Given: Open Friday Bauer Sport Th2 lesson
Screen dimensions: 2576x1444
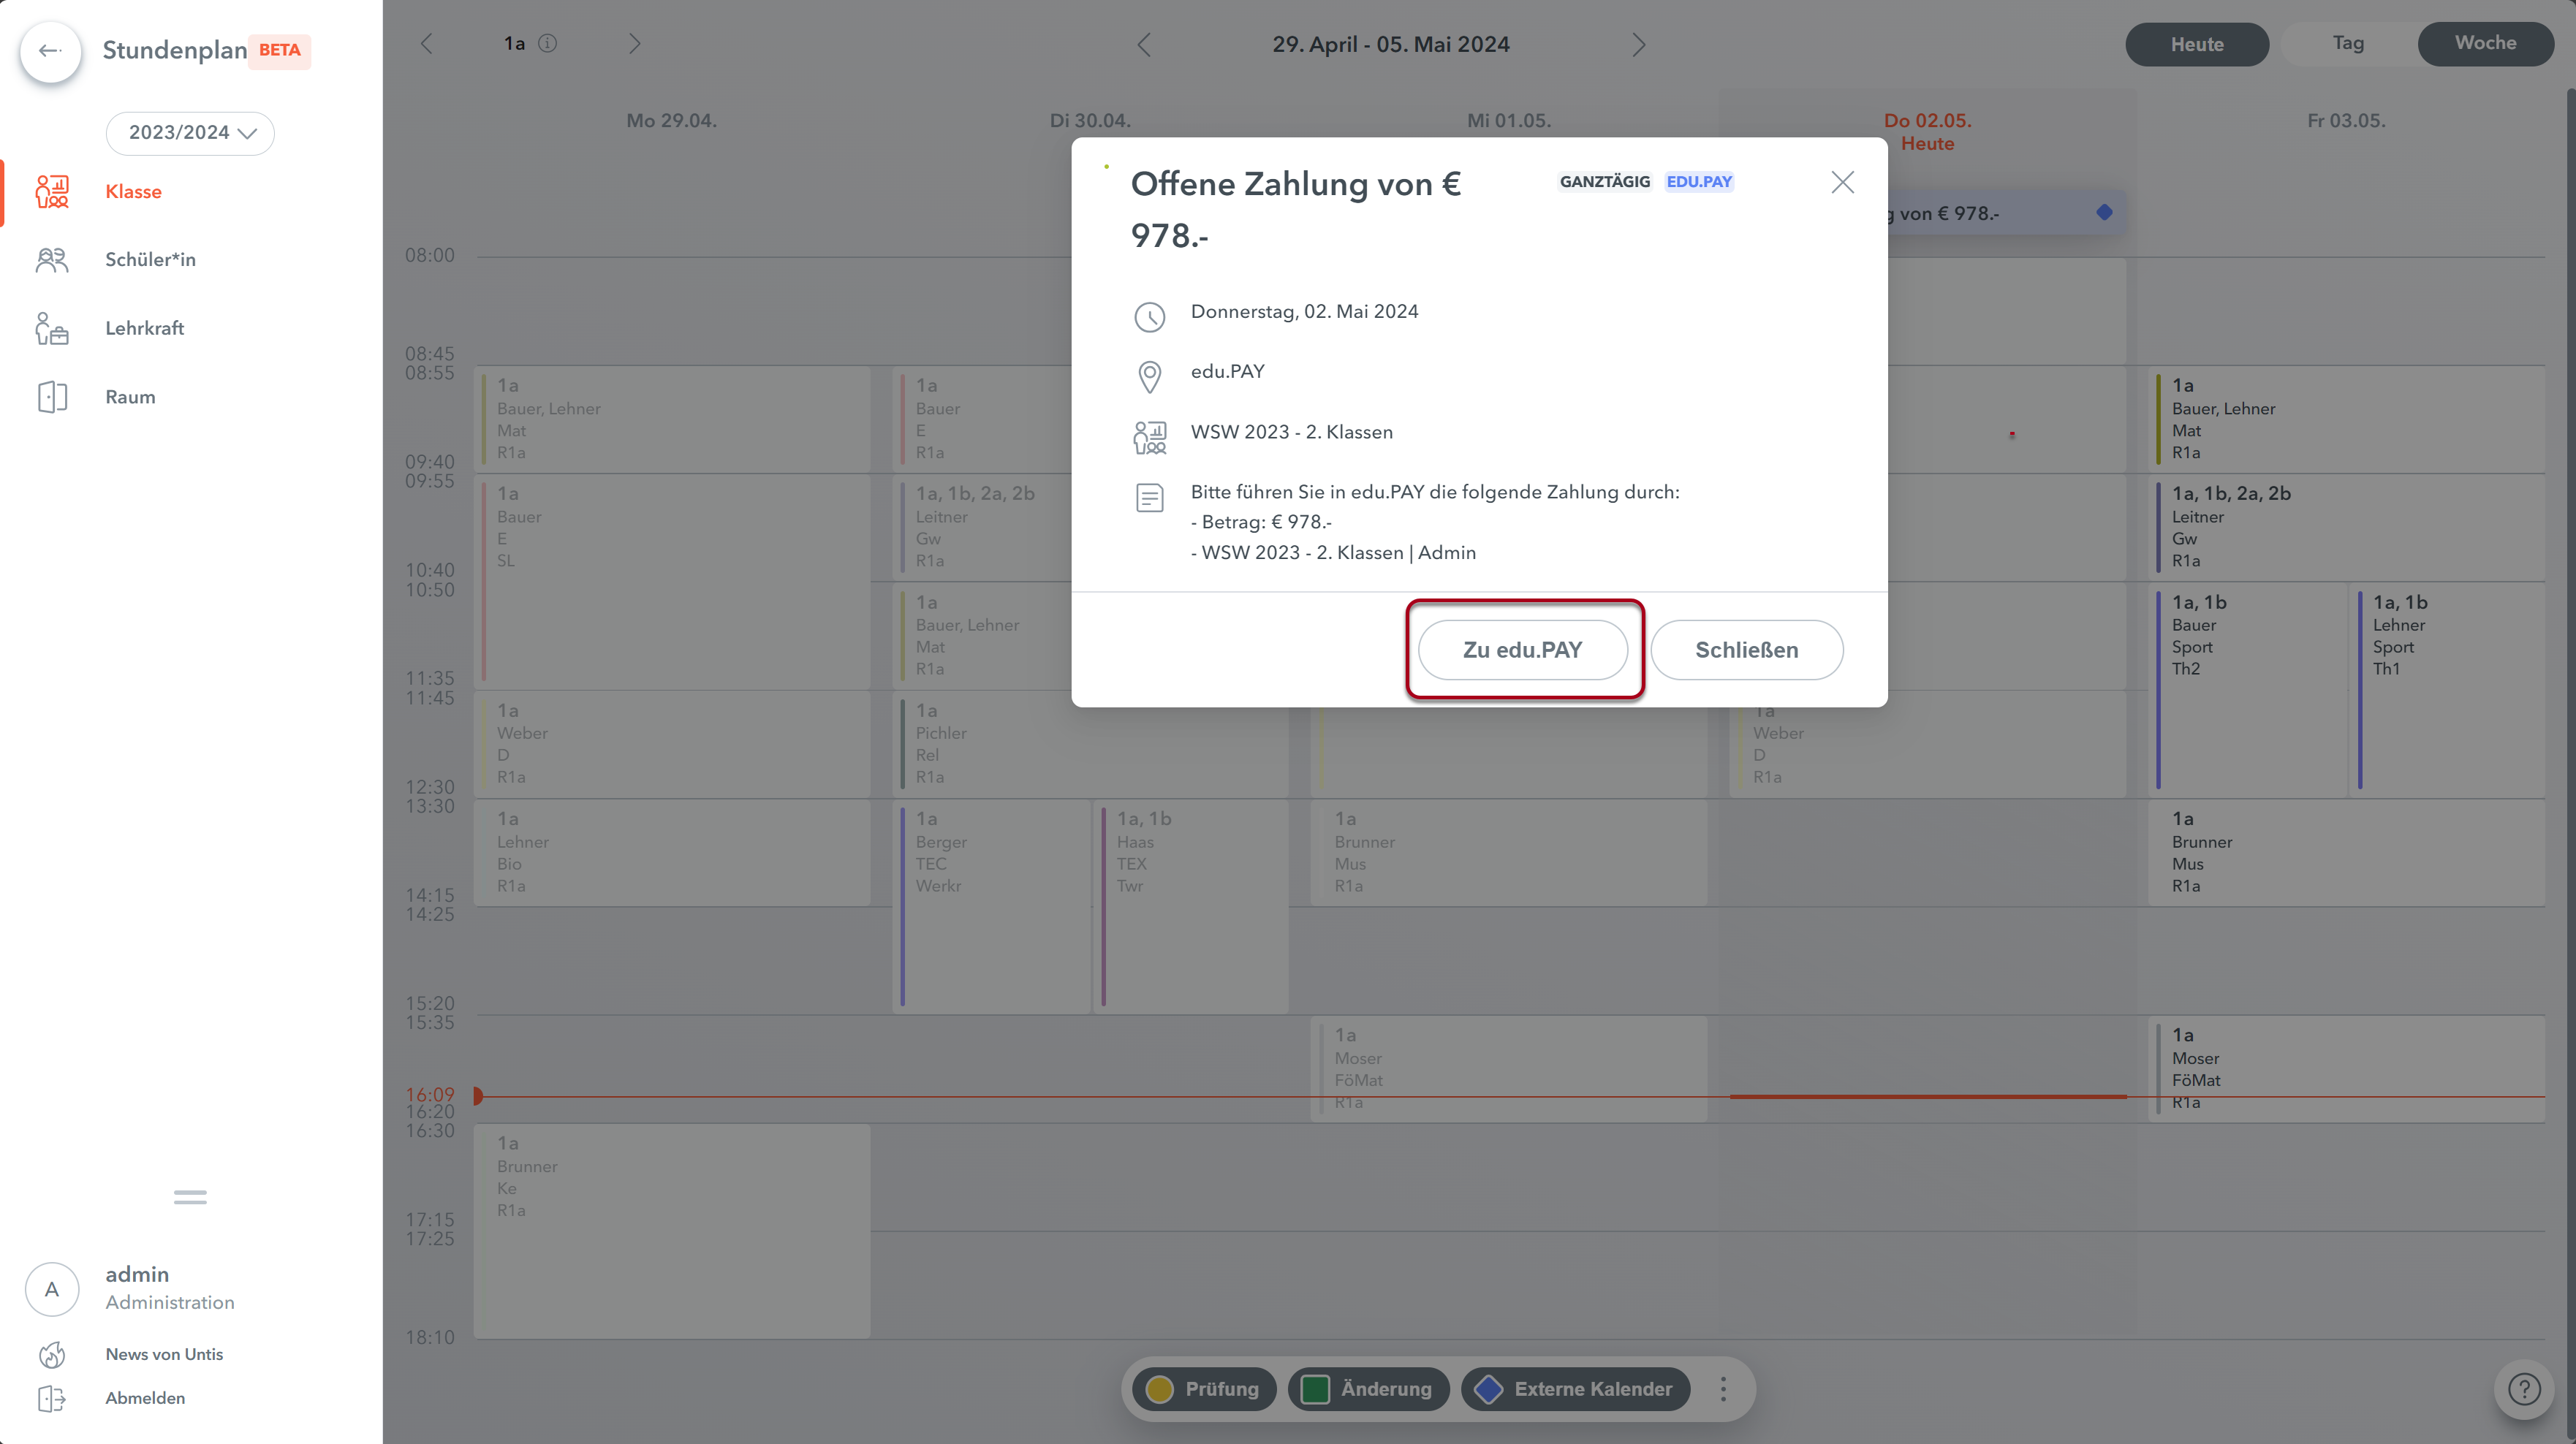Looking at the screenshot, I should (x=2246, y=690).
